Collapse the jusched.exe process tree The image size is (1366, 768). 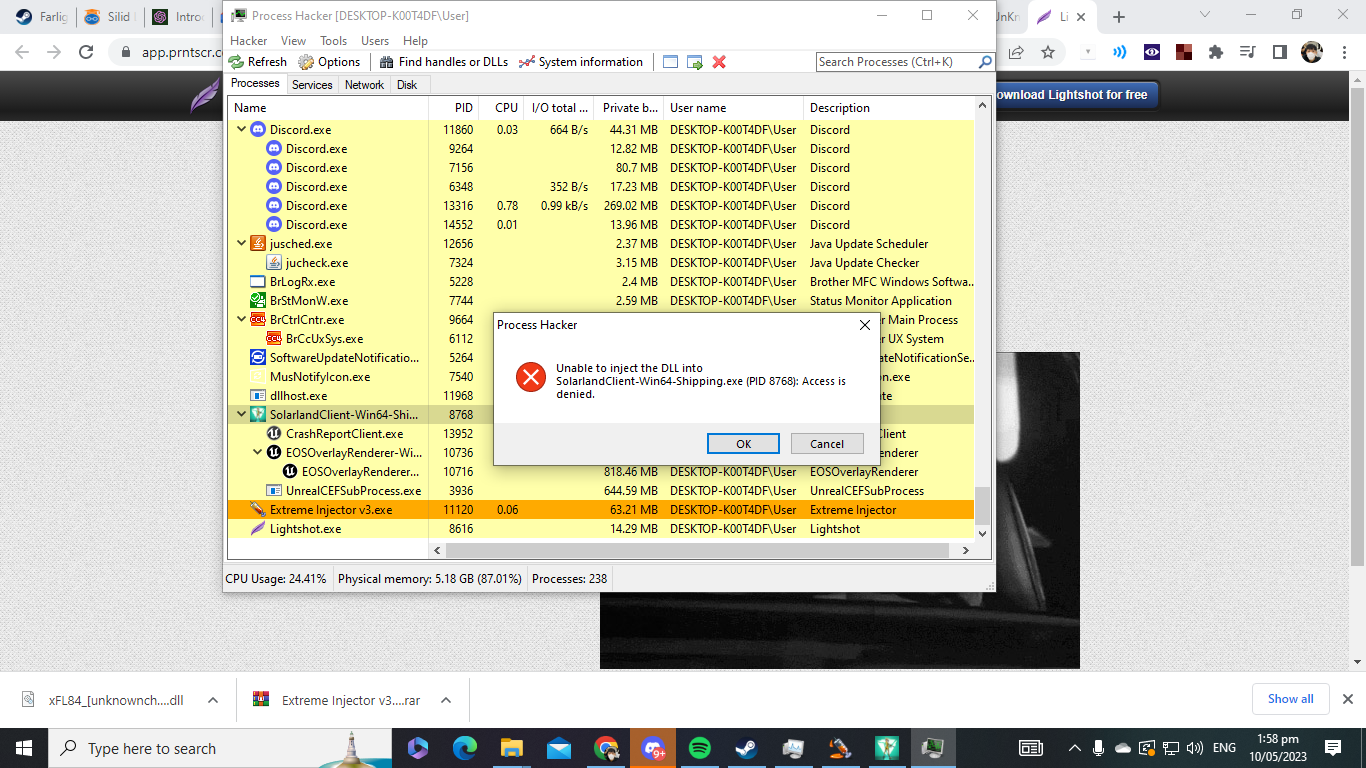click(x=241, y=244)
